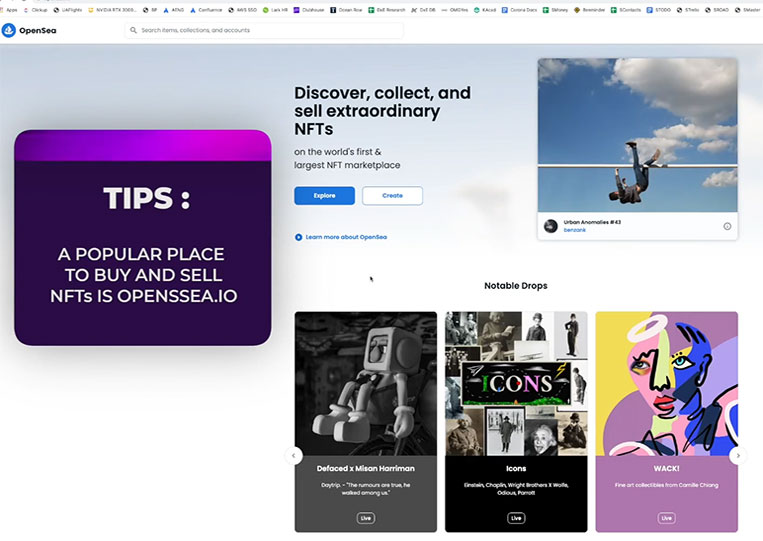763x541 pixels.
Task: Click the magnifier icon in the search bar
Action: coord(133,30)
